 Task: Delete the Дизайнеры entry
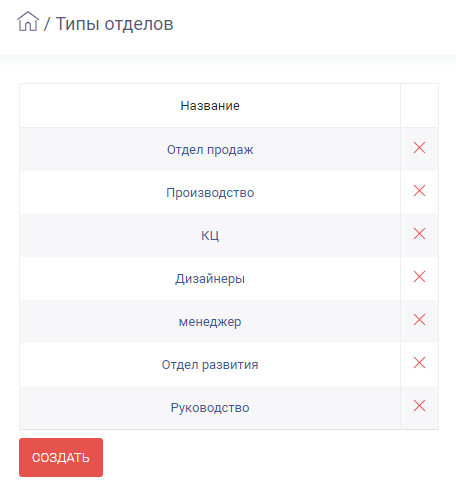point(419,277)
